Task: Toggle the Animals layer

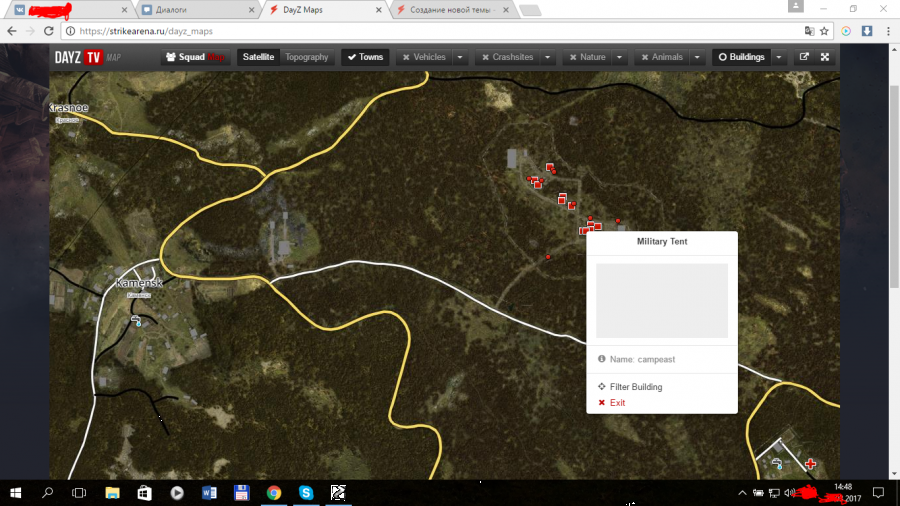Action: pyautogui.click(x=662, y=57)
